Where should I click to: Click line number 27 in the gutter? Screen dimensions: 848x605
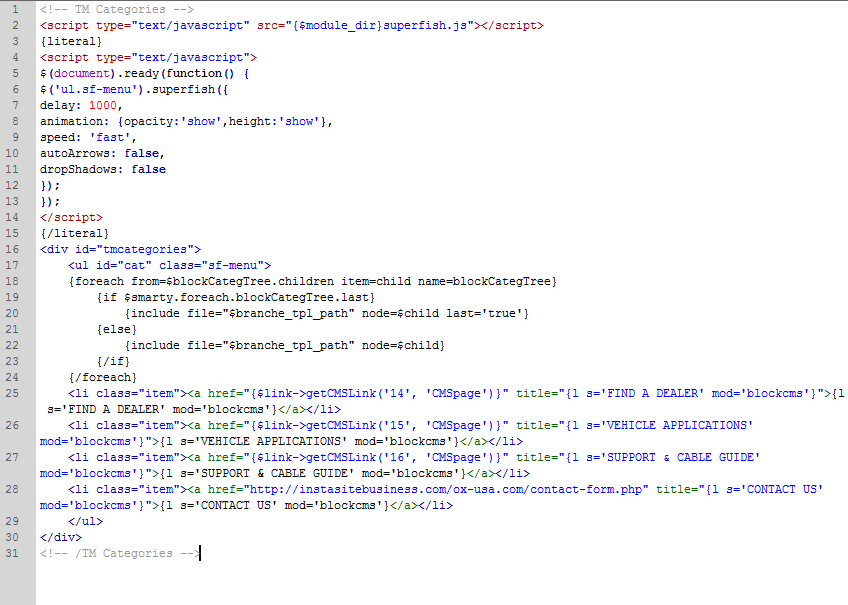12,457
